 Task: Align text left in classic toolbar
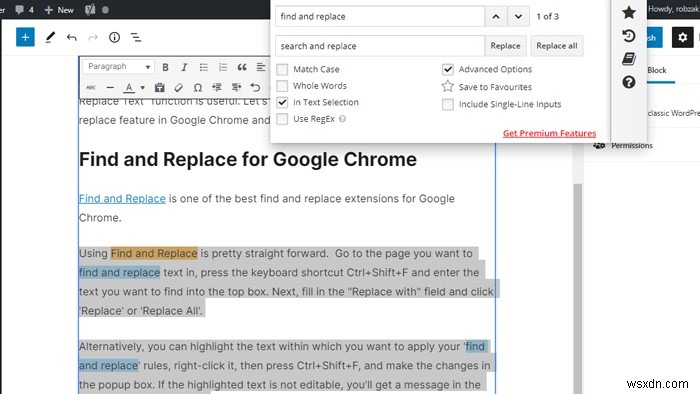pyautogui.click(x=261, y=67)
